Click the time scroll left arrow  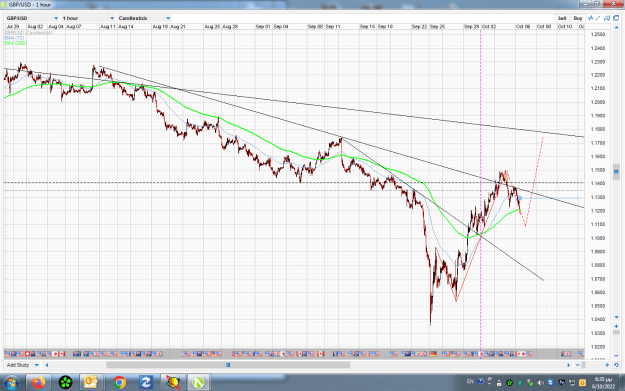coord(47,365)
